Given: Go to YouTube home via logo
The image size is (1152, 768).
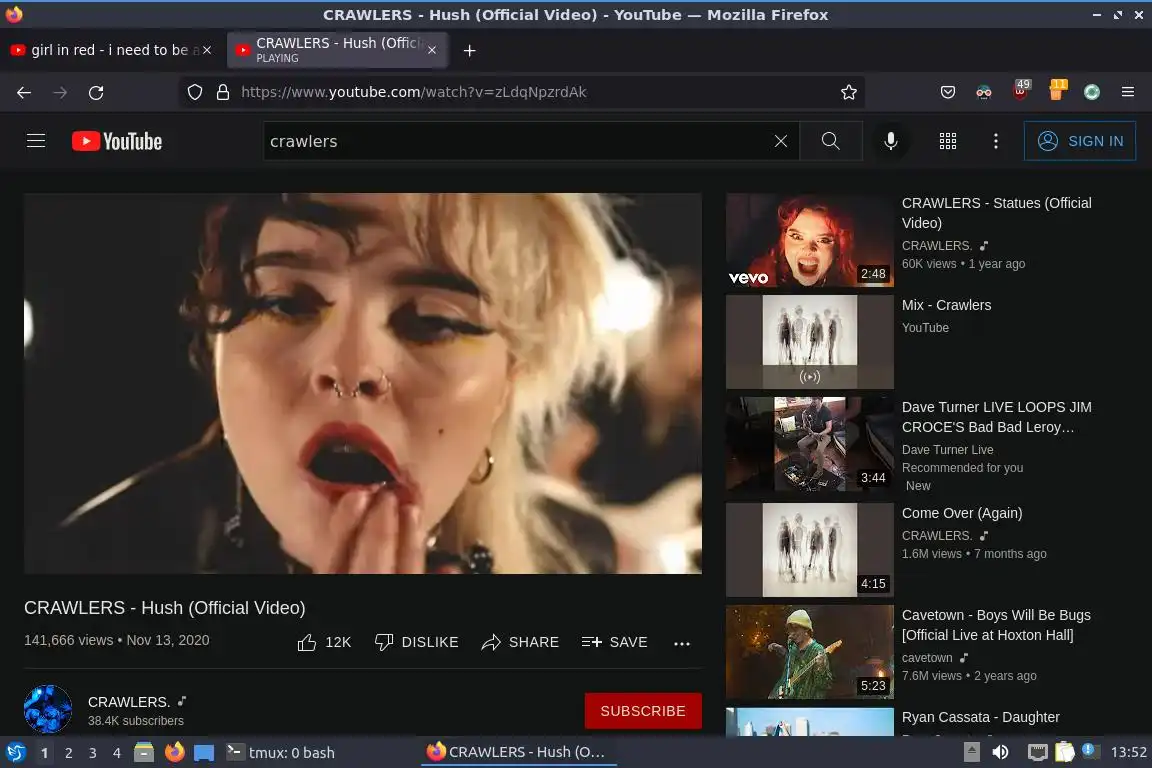Looking at the screenshot, I should click(117, 141).
